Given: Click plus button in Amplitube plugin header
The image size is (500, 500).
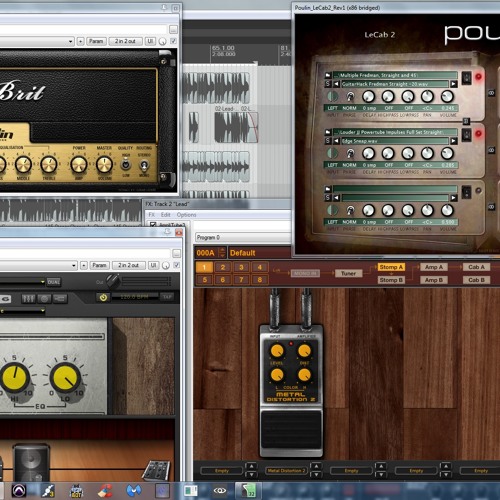Looking at the screenshot, I should click(84, 265).
